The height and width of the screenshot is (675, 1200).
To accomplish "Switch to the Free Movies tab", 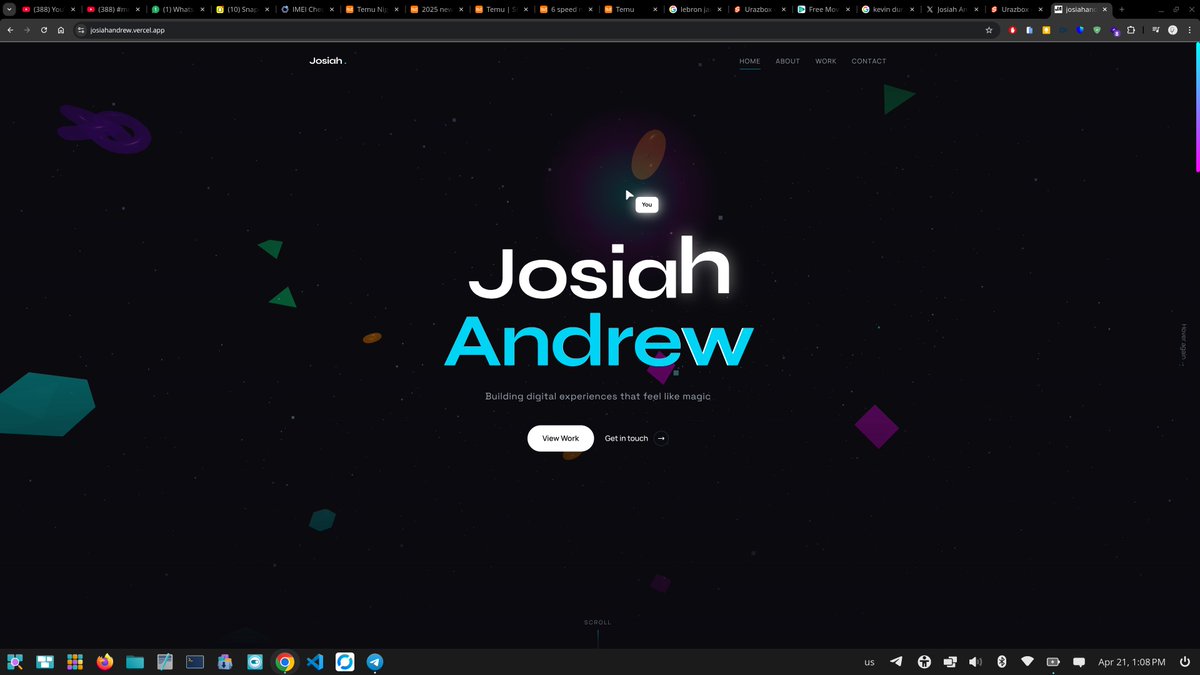I will point(824,9).
